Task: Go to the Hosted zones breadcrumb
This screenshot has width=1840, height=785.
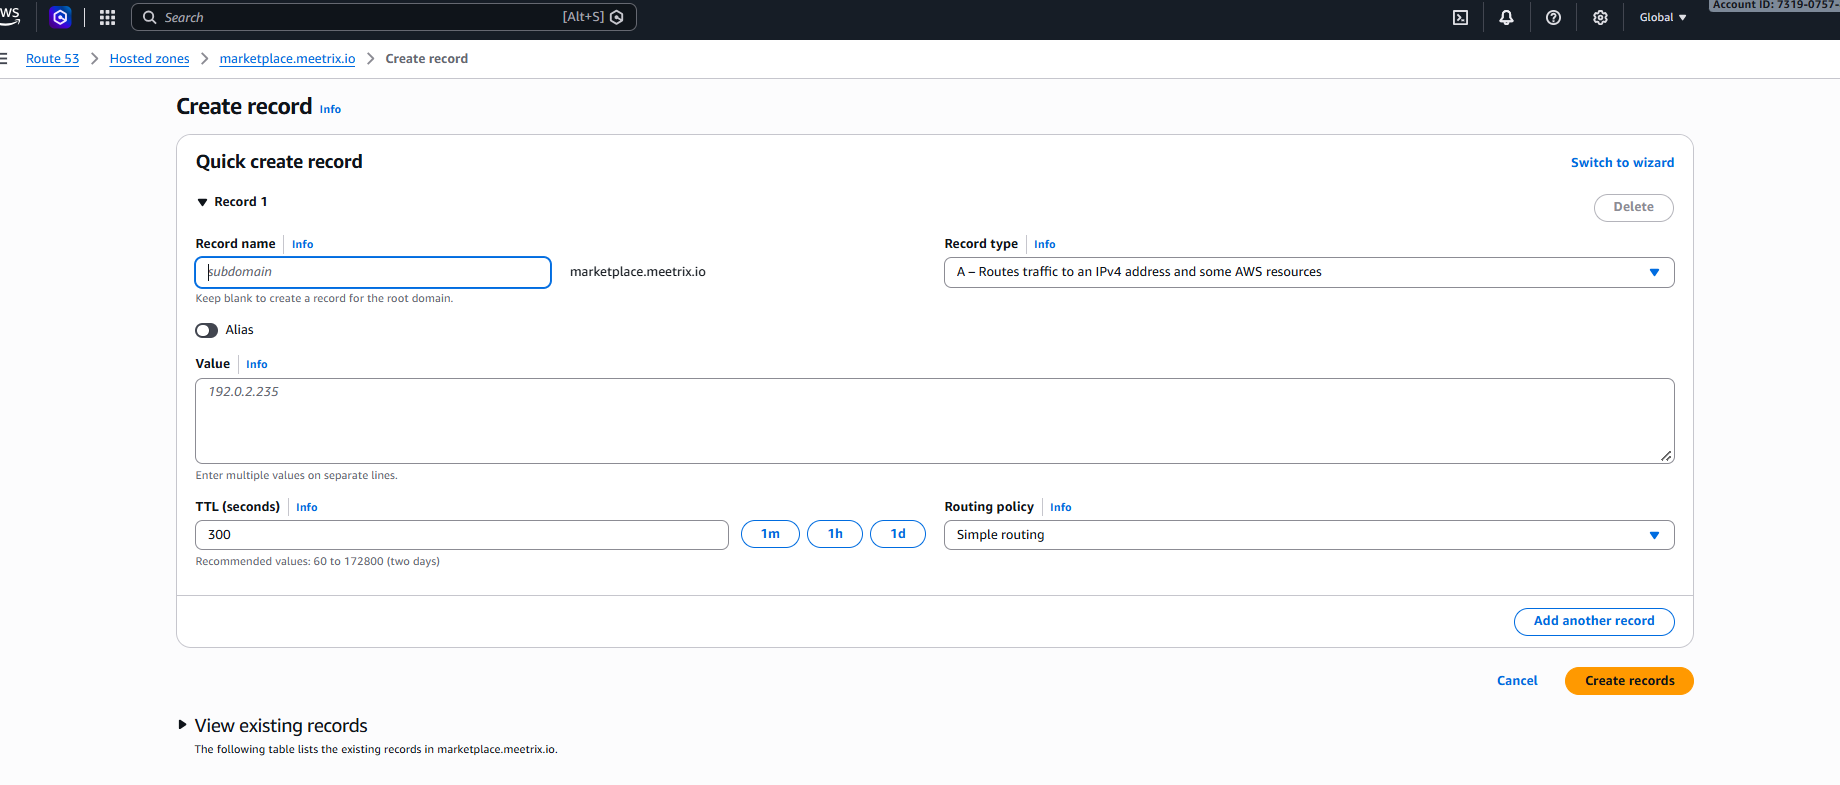Action: coord(150,59)
